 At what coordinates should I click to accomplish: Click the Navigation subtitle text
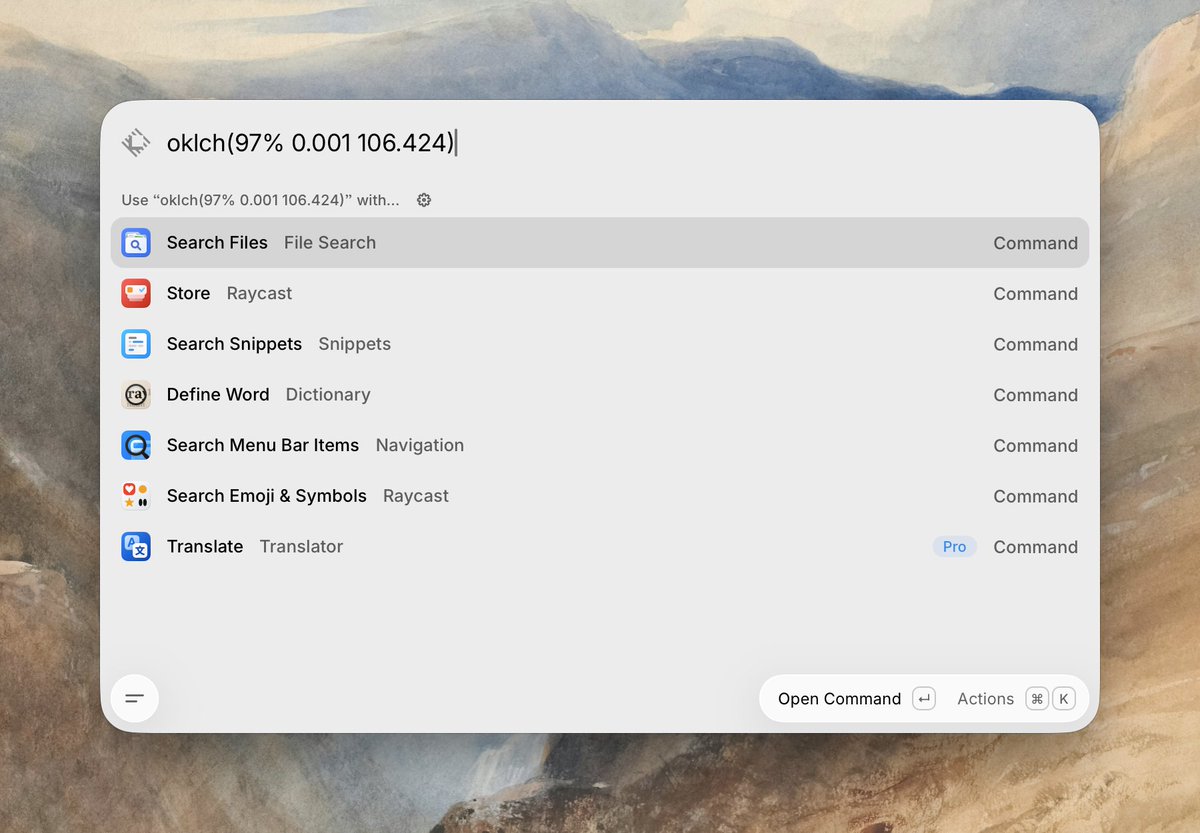coord(420,445)
